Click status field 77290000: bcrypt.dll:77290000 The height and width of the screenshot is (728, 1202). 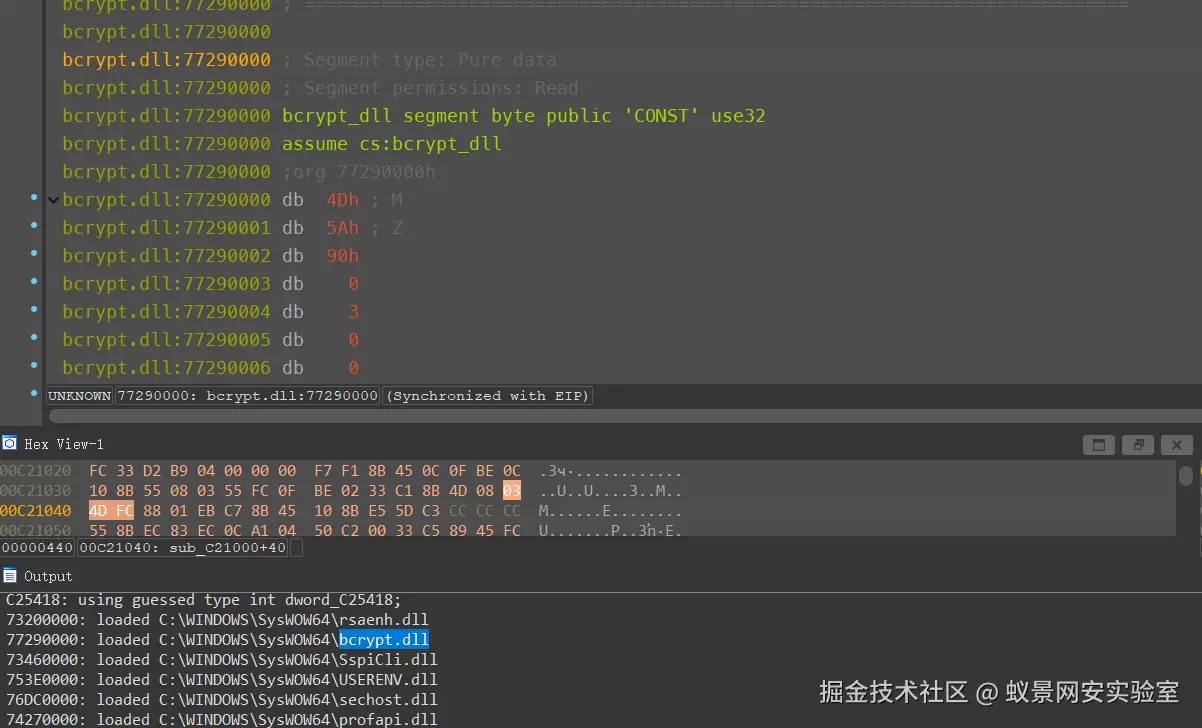point(248,396)
